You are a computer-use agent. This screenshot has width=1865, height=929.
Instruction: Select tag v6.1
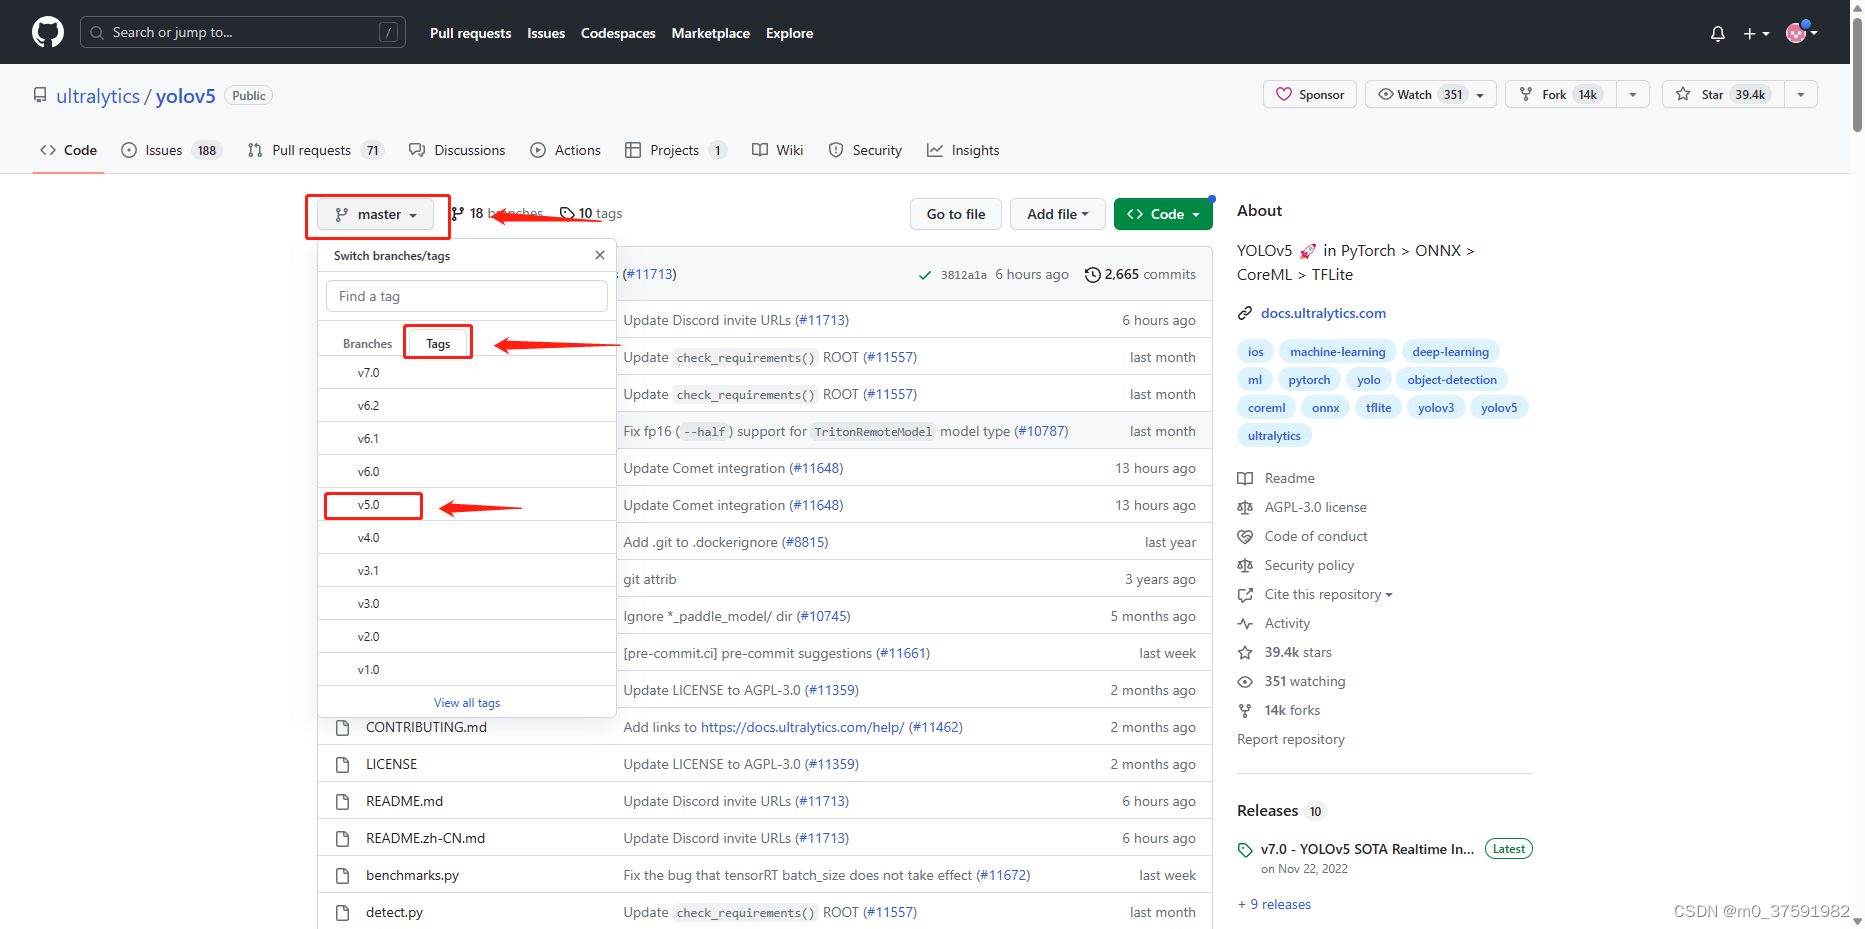tap(467, 438)
